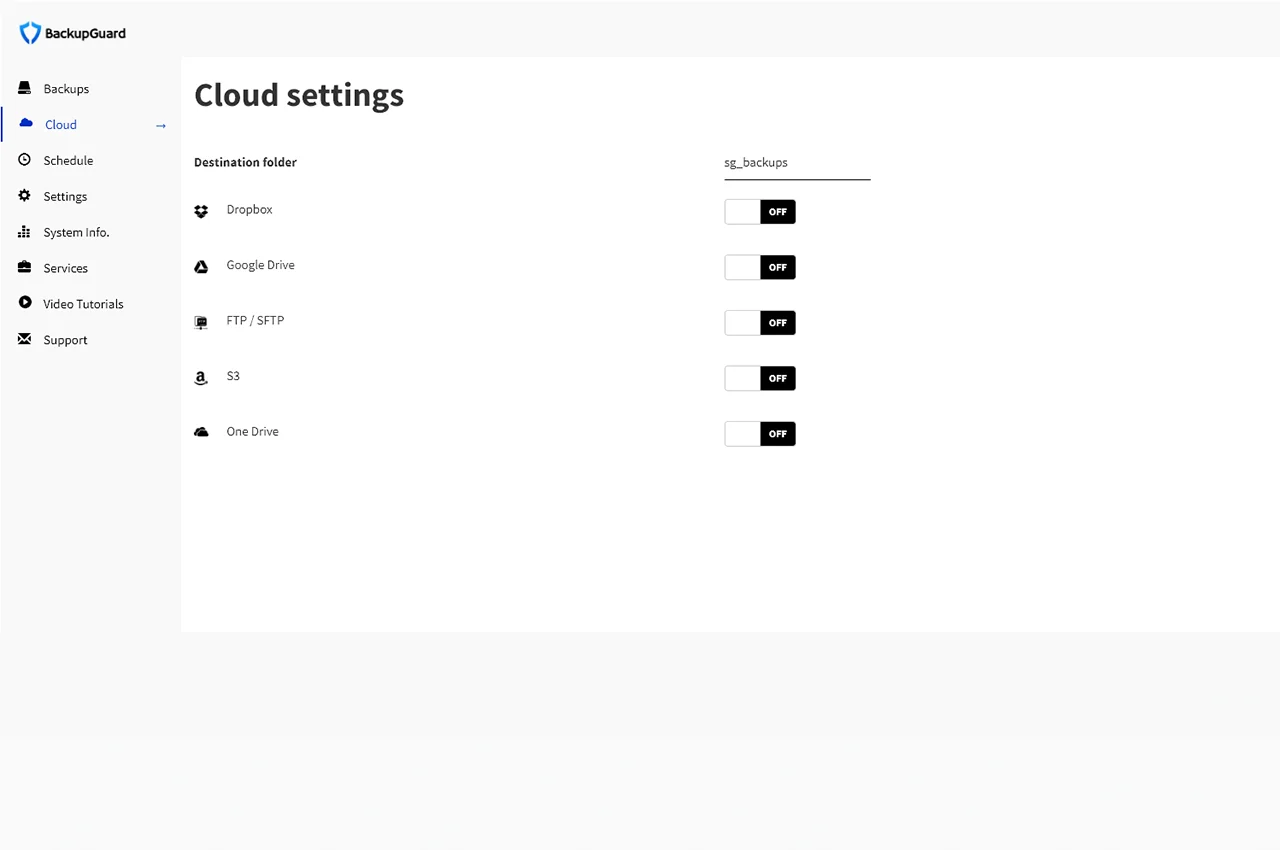The width and height of the screenshot is (1280, 850).
Task: Click the Settings gear icon in sidebar
Action: 24,196
